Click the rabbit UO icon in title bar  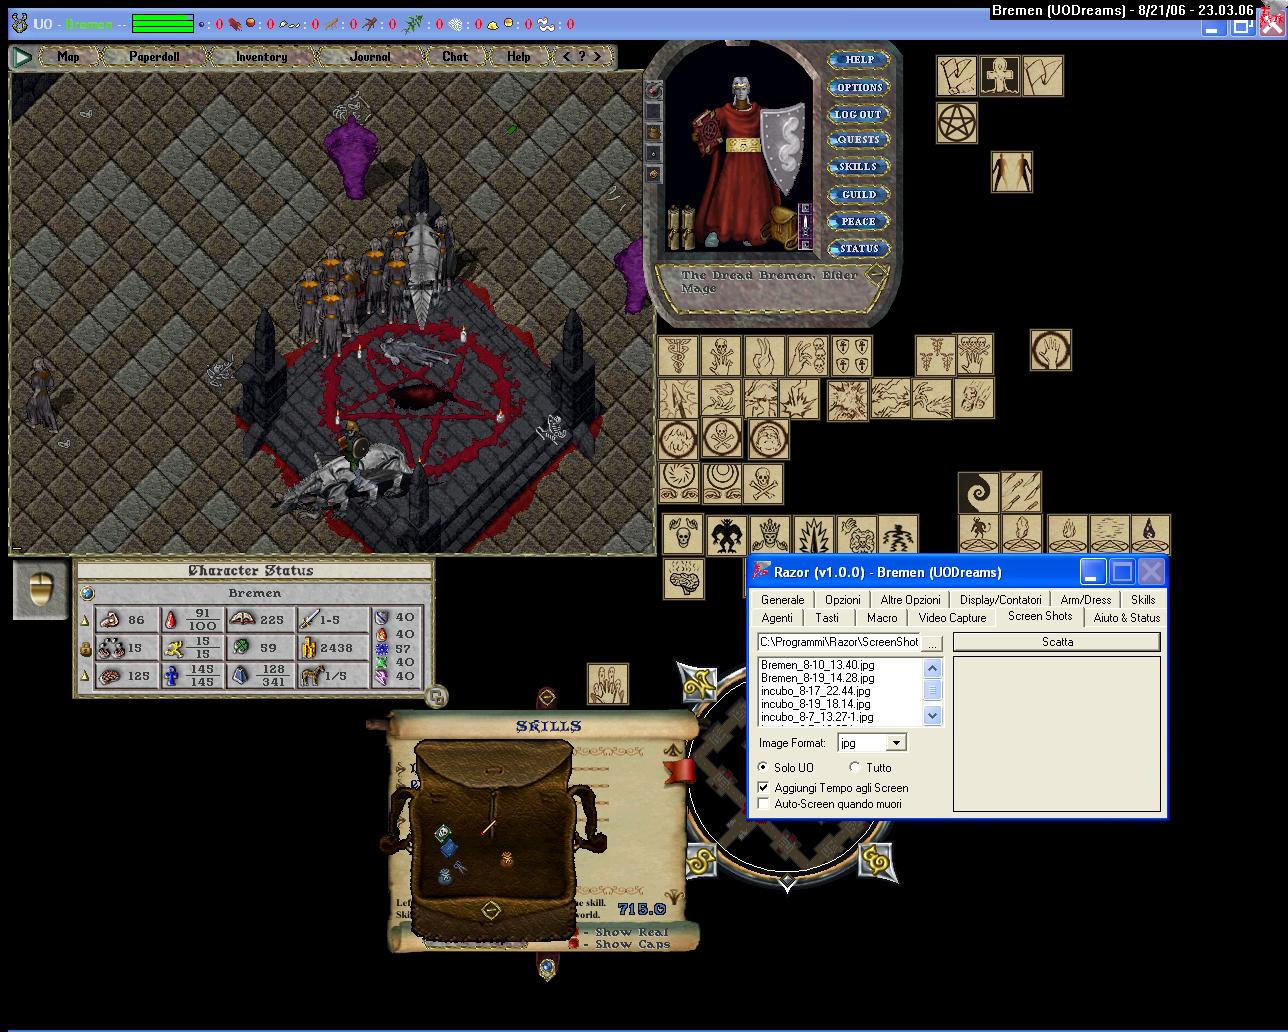pos(17,24)
